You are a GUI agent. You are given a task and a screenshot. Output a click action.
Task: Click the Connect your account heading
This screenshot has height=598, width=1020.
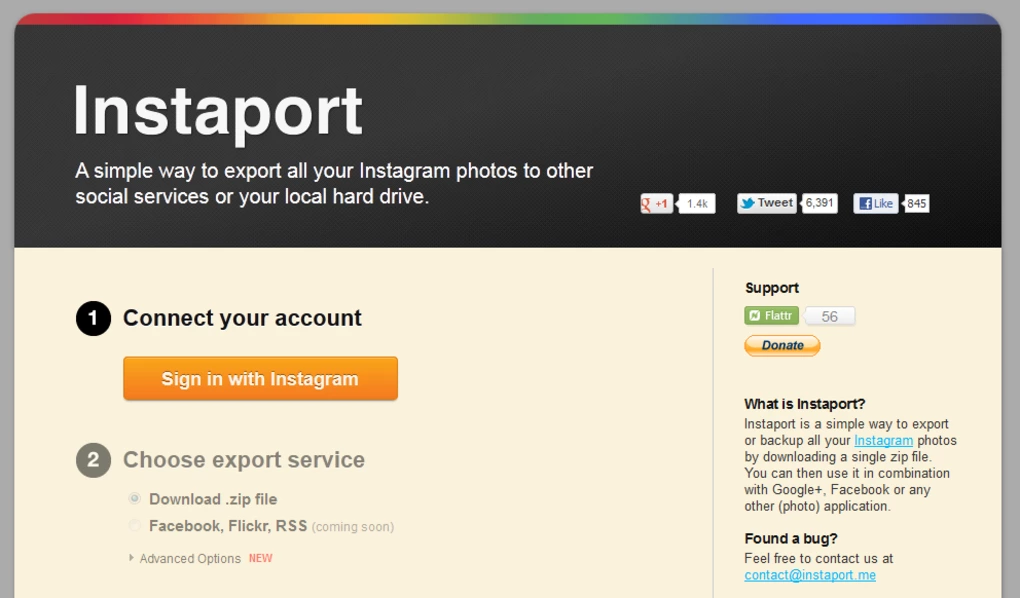(x=242, y=318)
